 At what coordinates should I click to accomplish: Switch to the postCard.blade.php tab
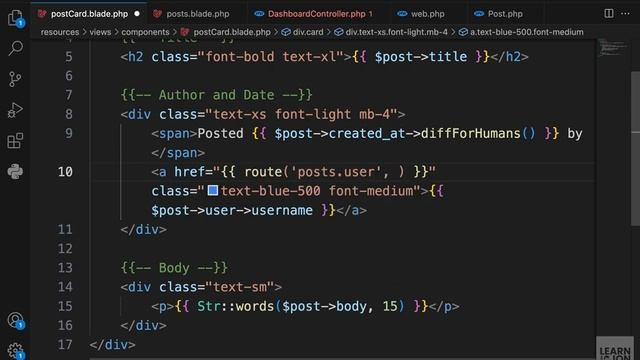(x=89, y=13)
